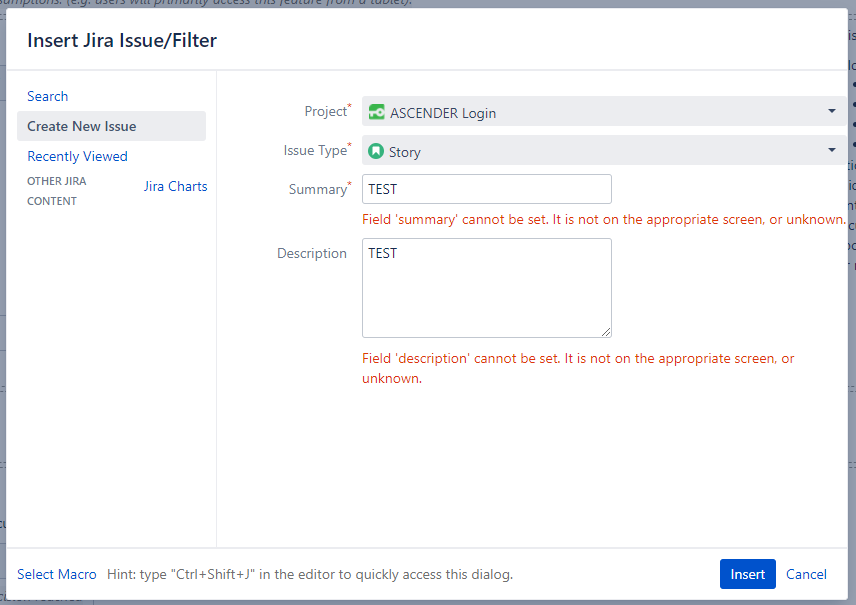The image size is (856, 605).
Task: Cancel the Insert Jira Issue dialog
Action: click(806, 574)
